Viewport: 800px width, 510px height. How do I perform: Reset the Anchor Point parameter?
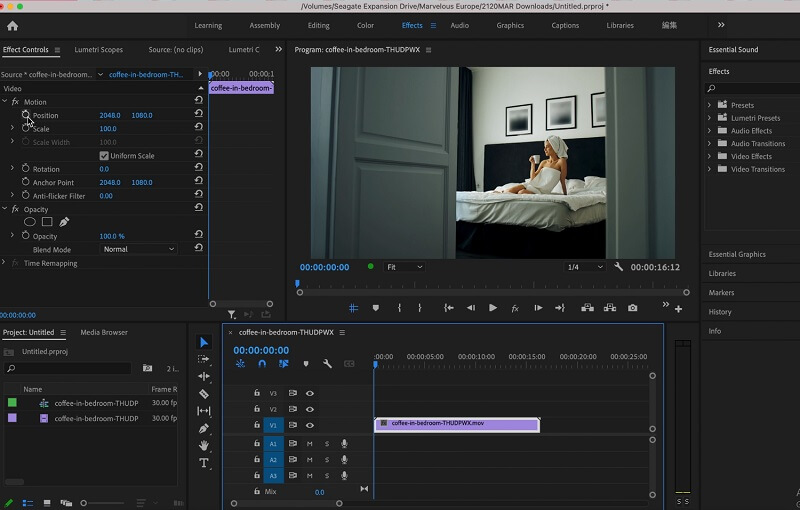coord(198,180)
